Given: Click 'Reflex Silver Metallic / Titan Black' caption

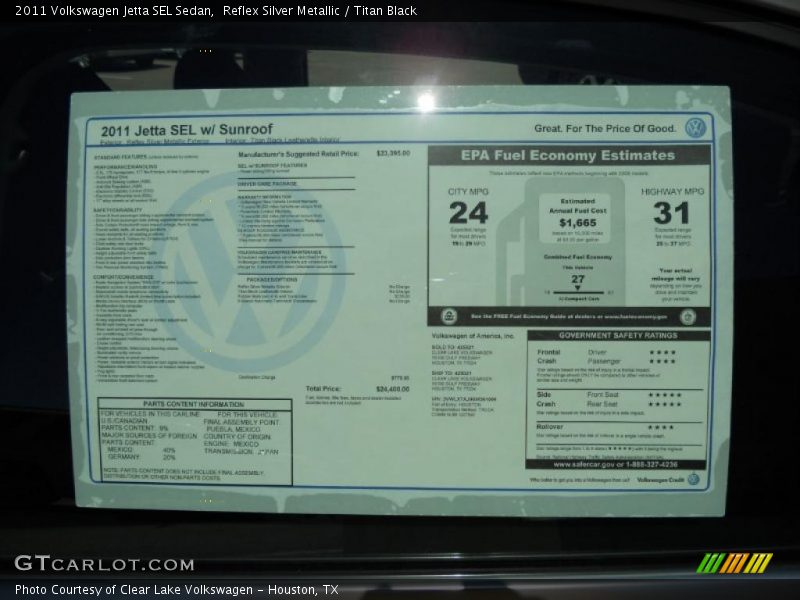Looking at the screenshot, I should coord(319,11).
